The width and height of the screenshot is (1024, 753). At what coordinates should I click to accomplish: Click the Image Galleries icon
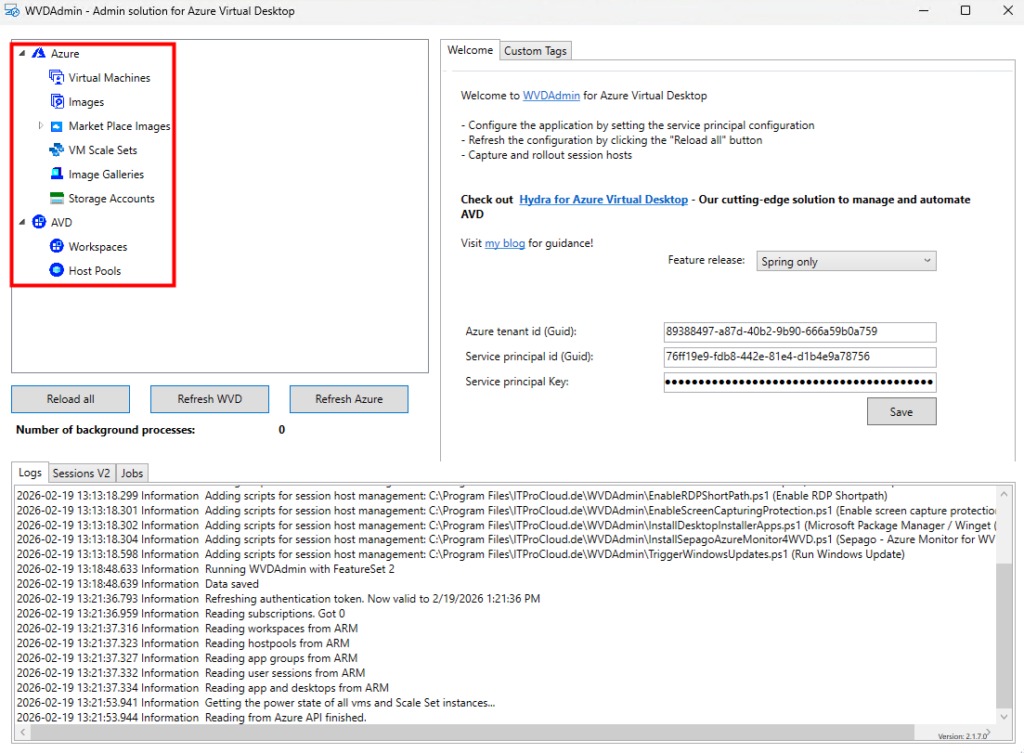[57, 174]
